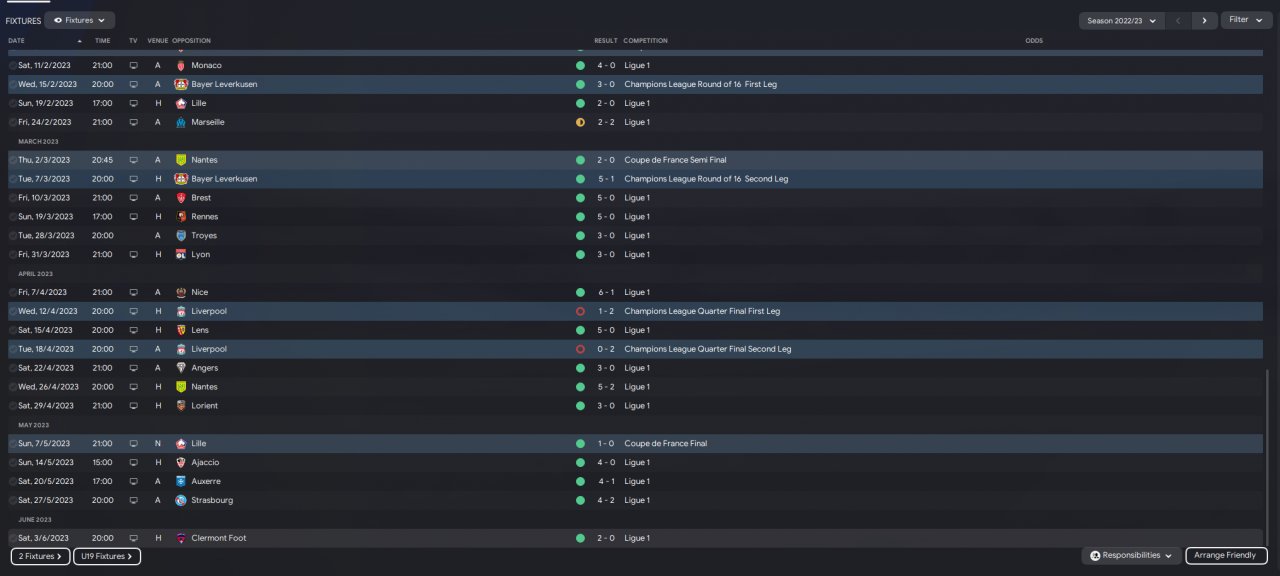Image resolution: width=1280 pixels, height=576 pixels.
Task: Click the Monaco club badge icon
Action: [x=181, y=65]
